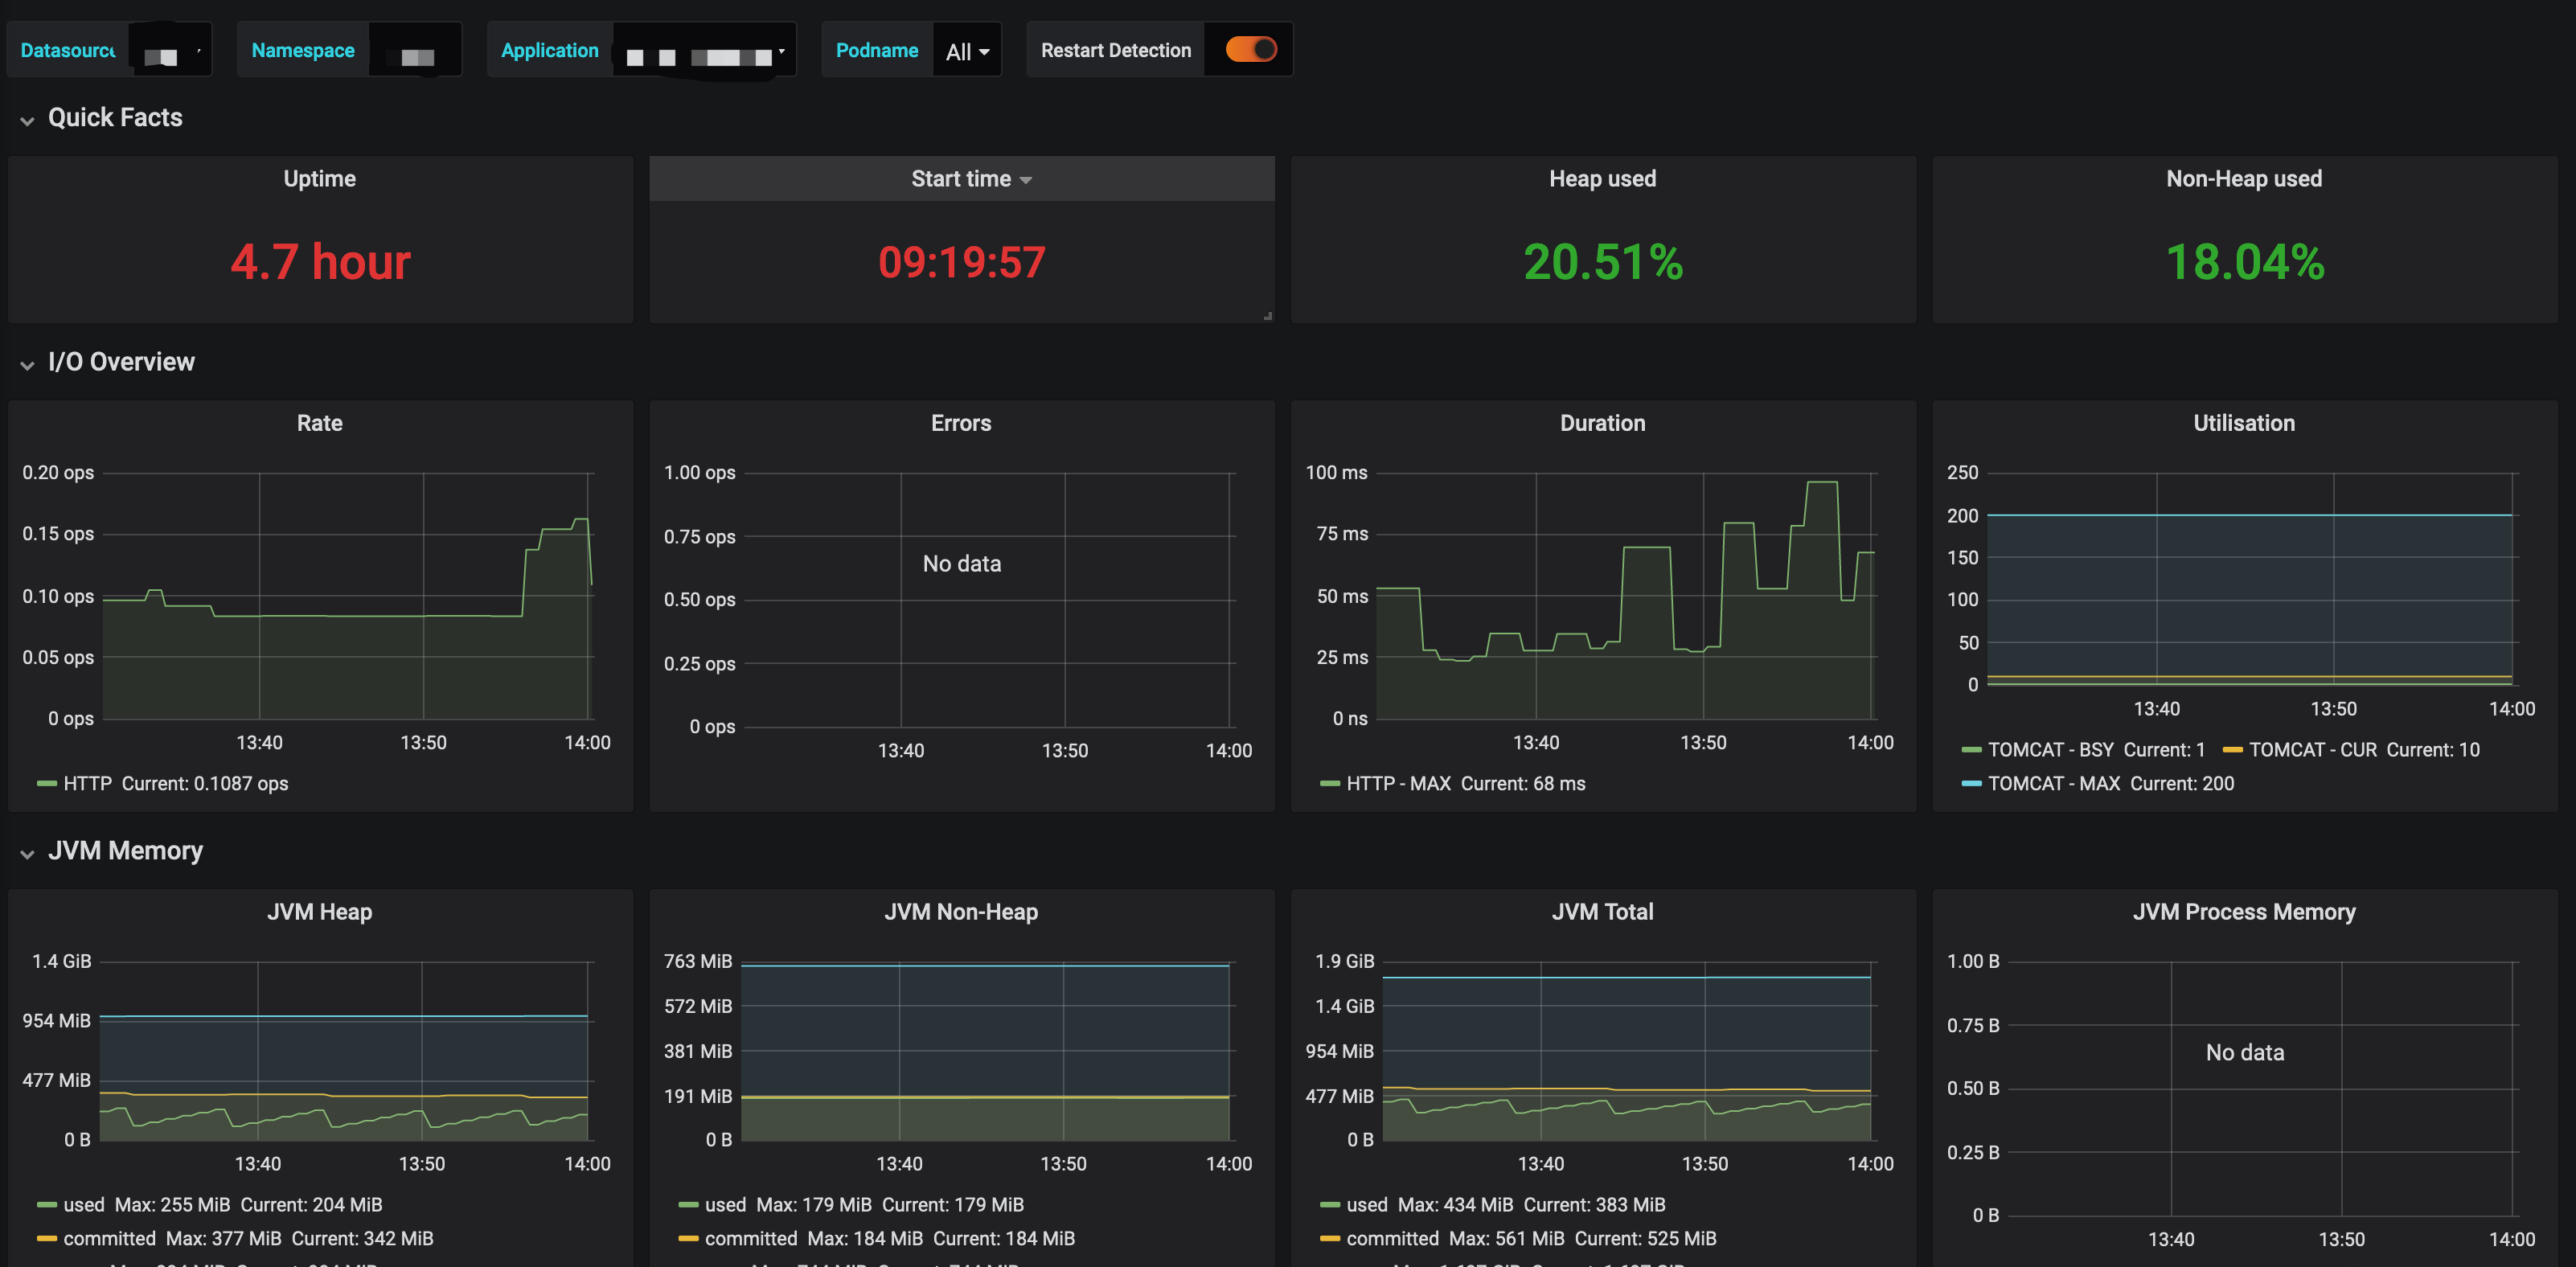Click the HTTP - MAX legend entry in Duration
This screenshot has height=1267, width=2576.
tap(1397, 784)
